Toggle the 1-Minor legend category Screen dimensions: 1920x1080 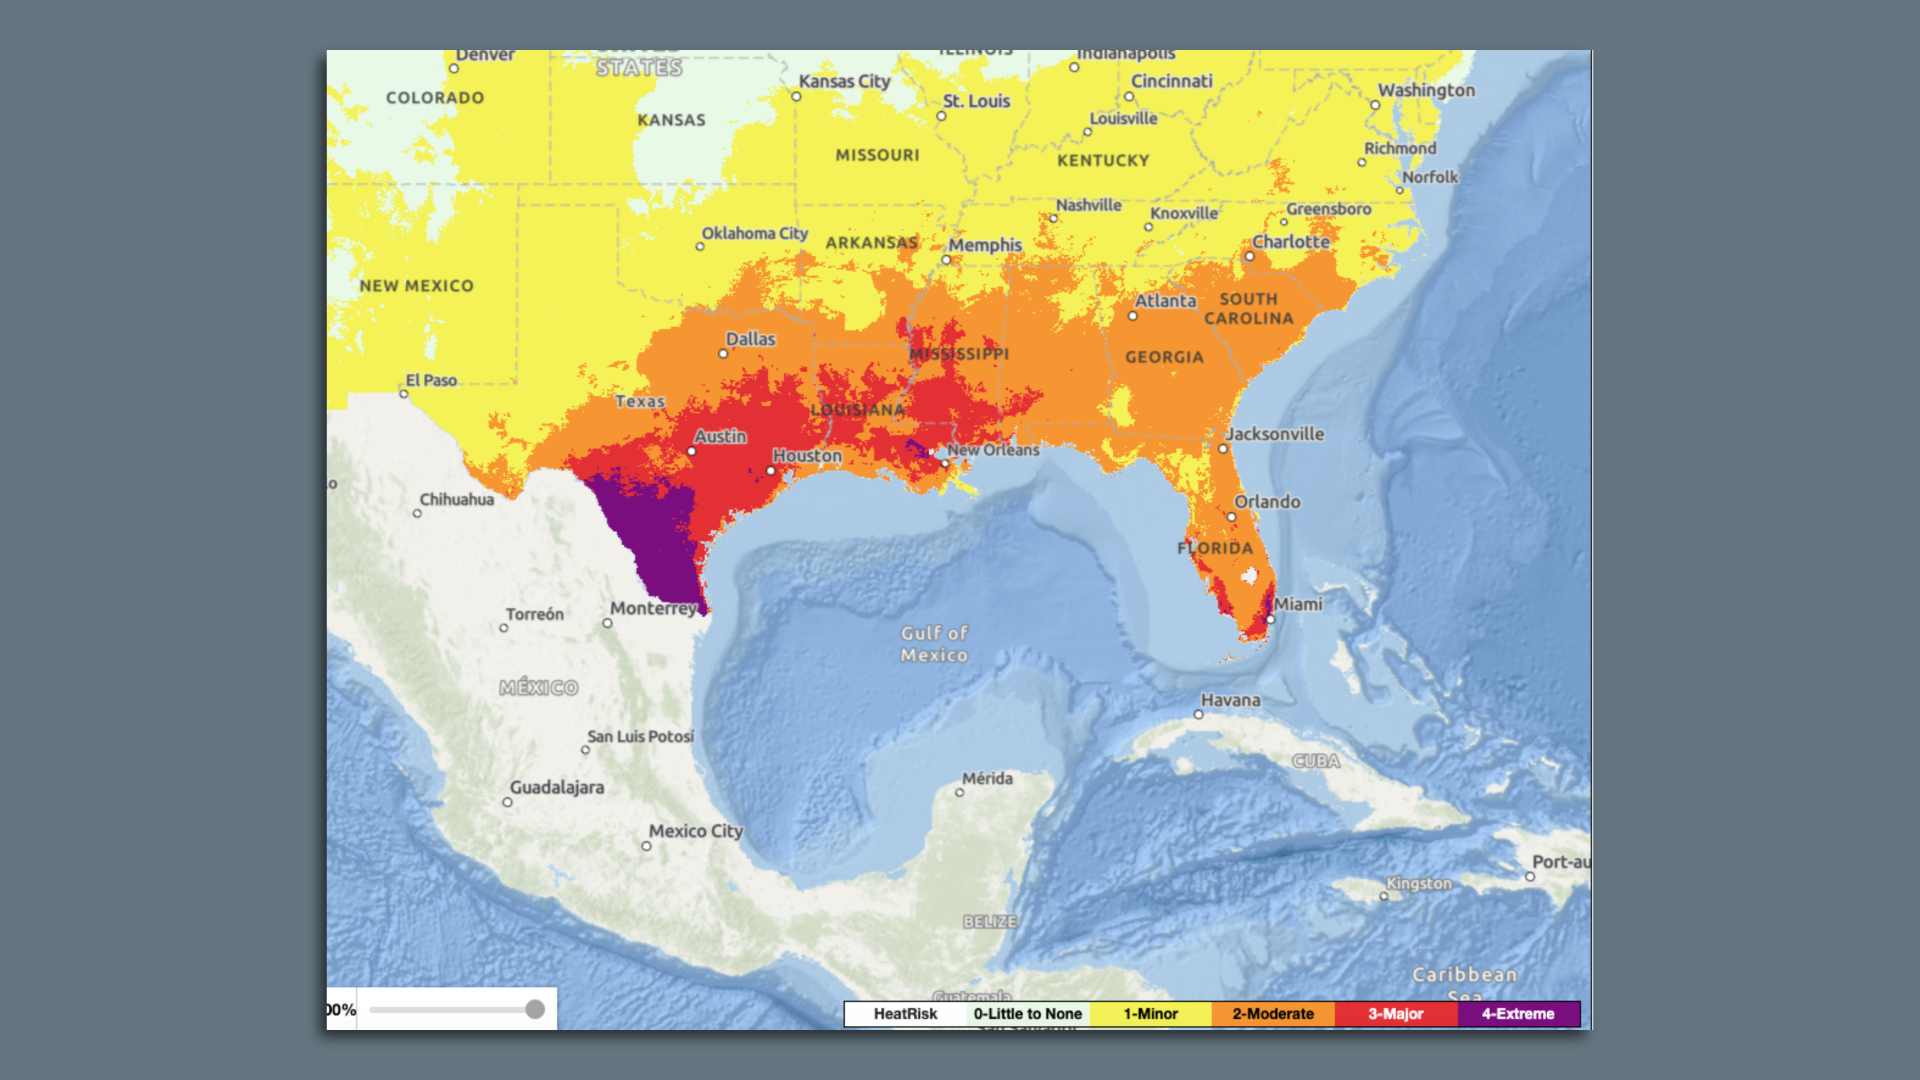click(1150, 1013)
